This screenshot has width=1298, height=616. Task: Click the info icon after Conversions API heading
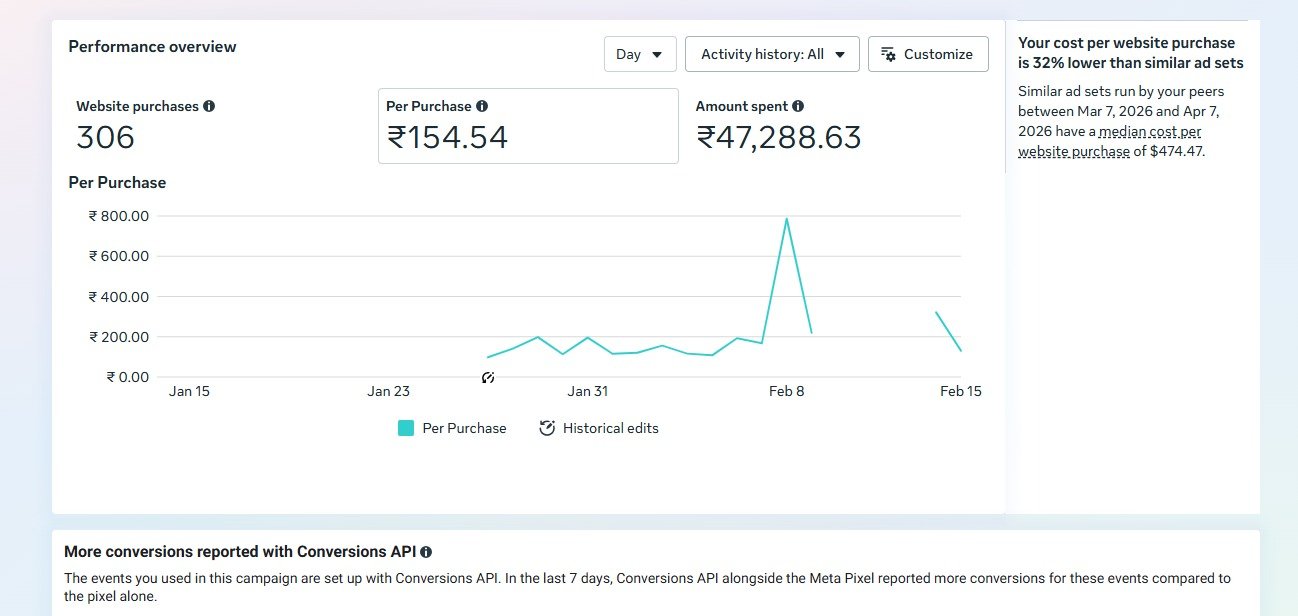click(x=426, y=552)
